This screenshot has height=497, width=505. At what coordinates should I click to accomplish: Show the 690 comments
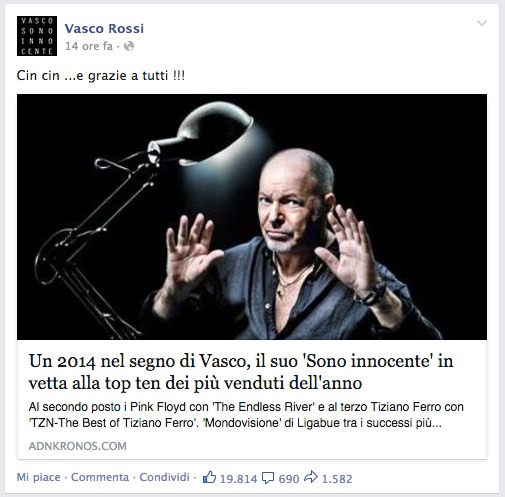289,479
